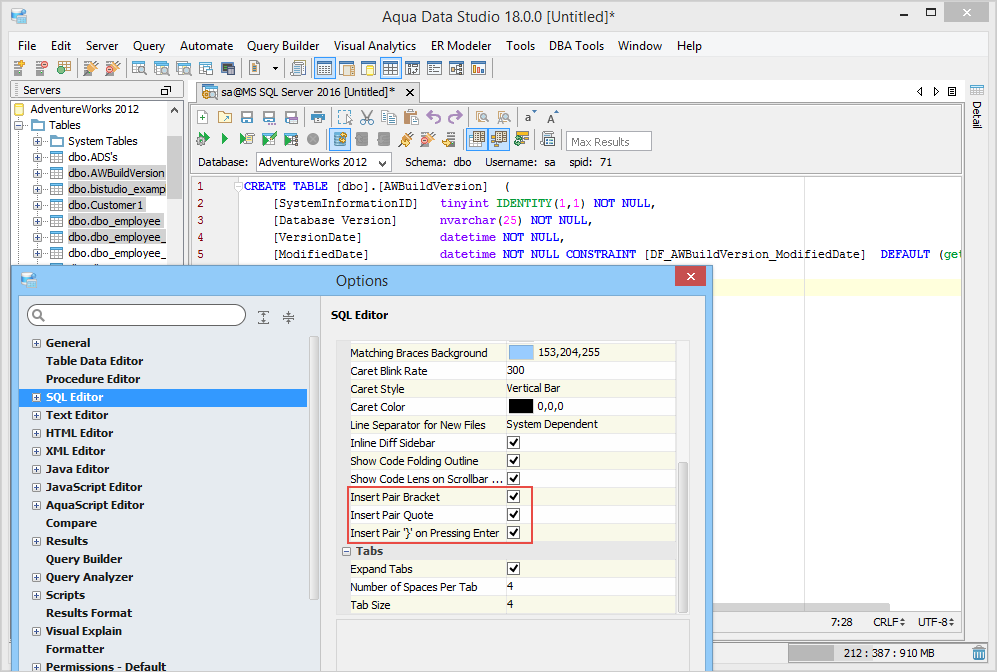Click the Delete Server icon in main toolbar

41,67
